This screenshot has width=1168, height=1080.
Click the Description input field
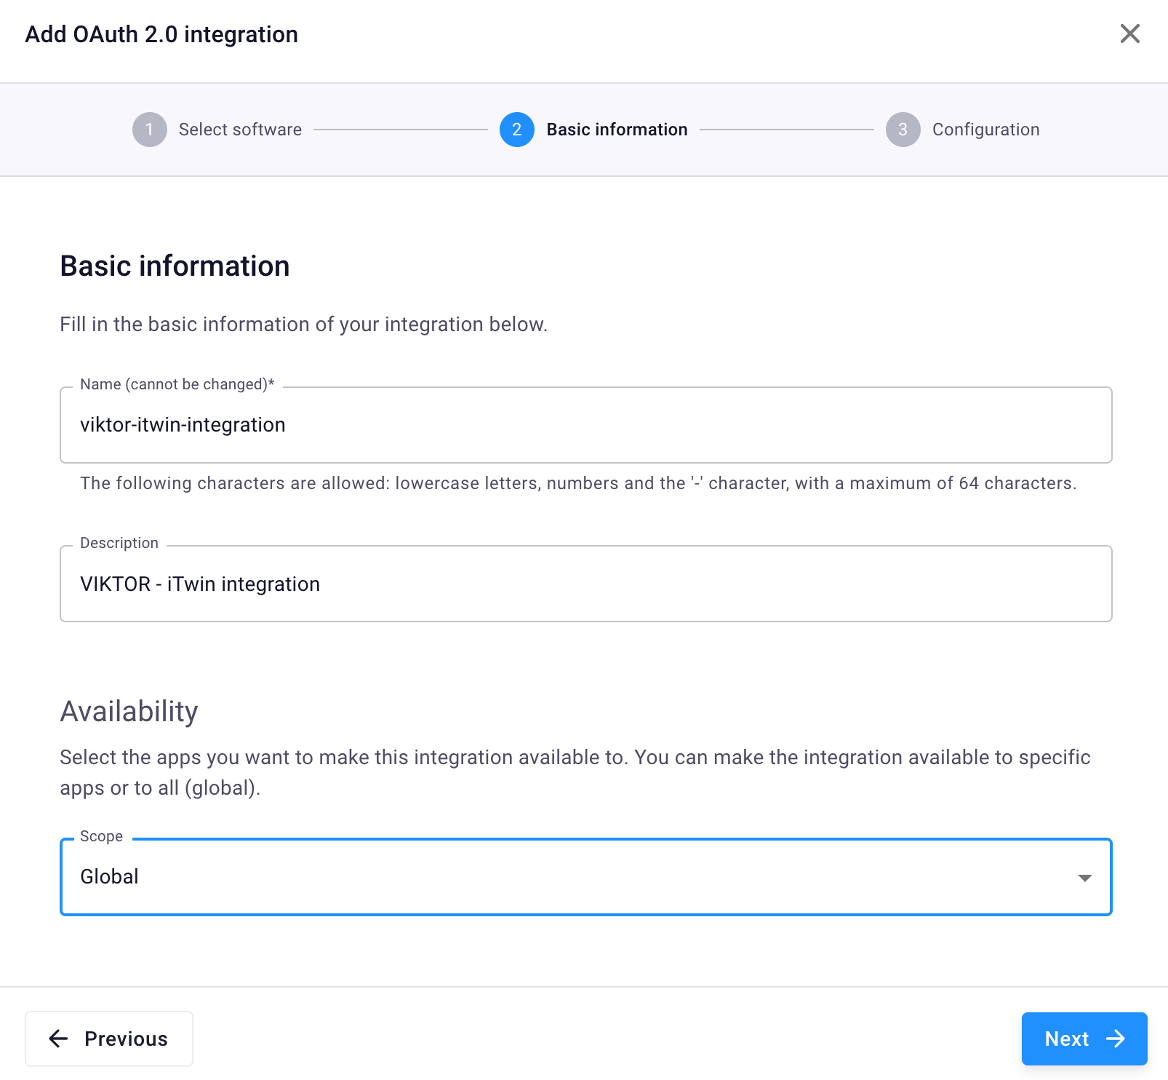[585, 584]
